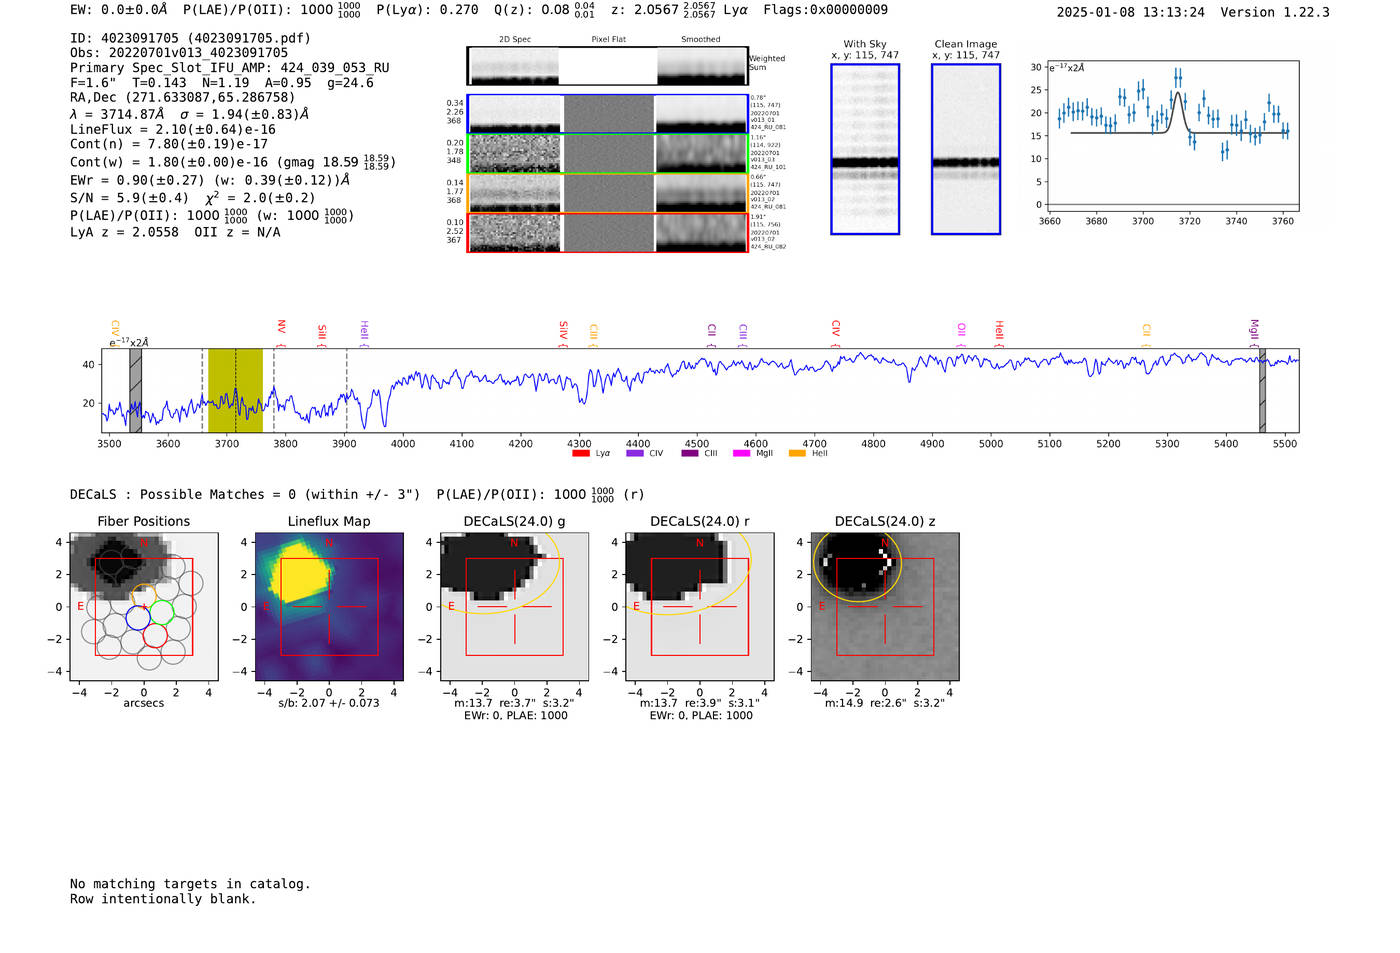
Task: Click the CIII legend color swatch
Action: [689, 453]
